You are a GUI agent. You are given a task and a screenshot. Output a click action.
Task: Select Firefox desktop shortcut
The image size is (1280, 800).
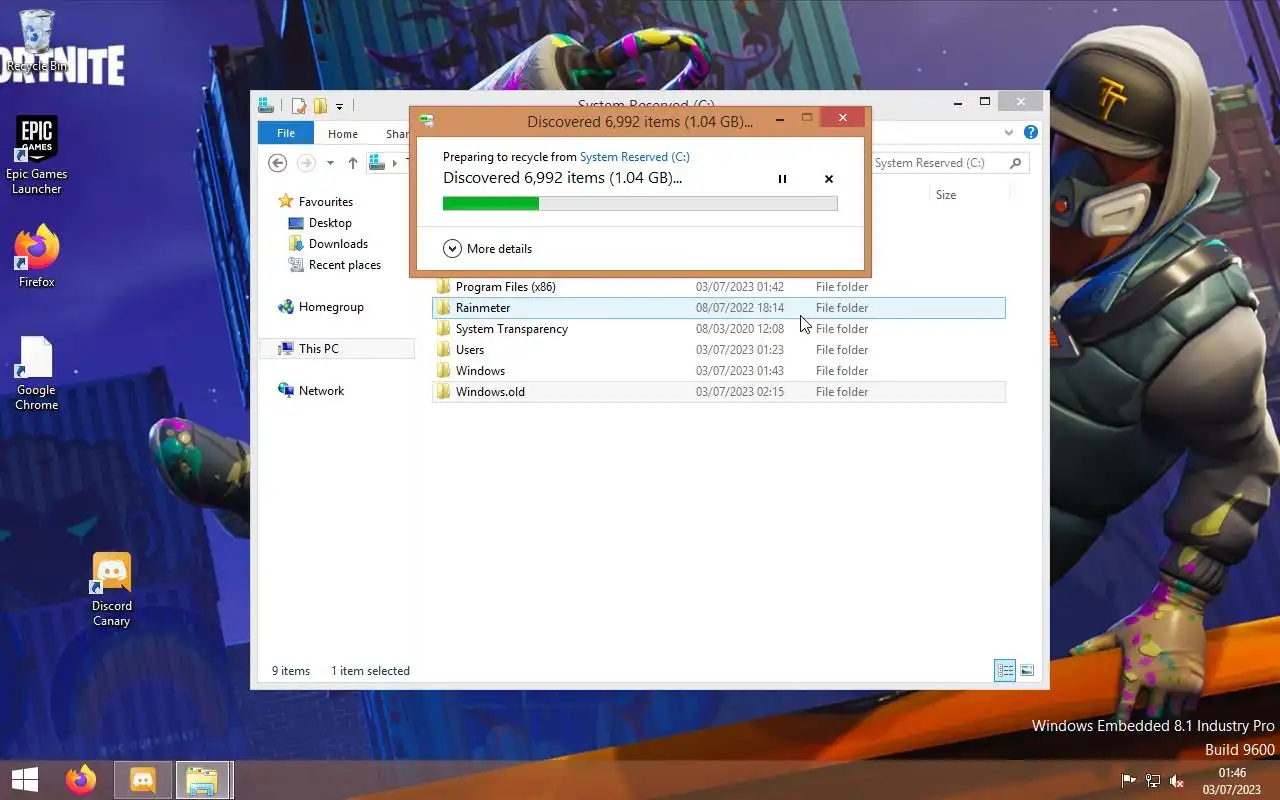tap(37, 257)
